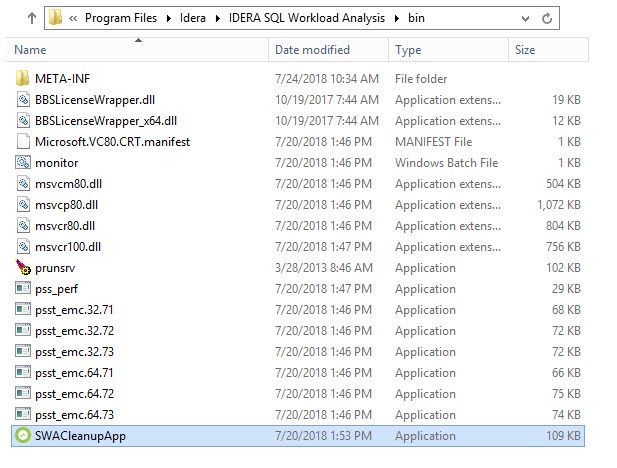Click msvcp80.dll file name
The width and height of the screenshot is (617, 468).
67,205
